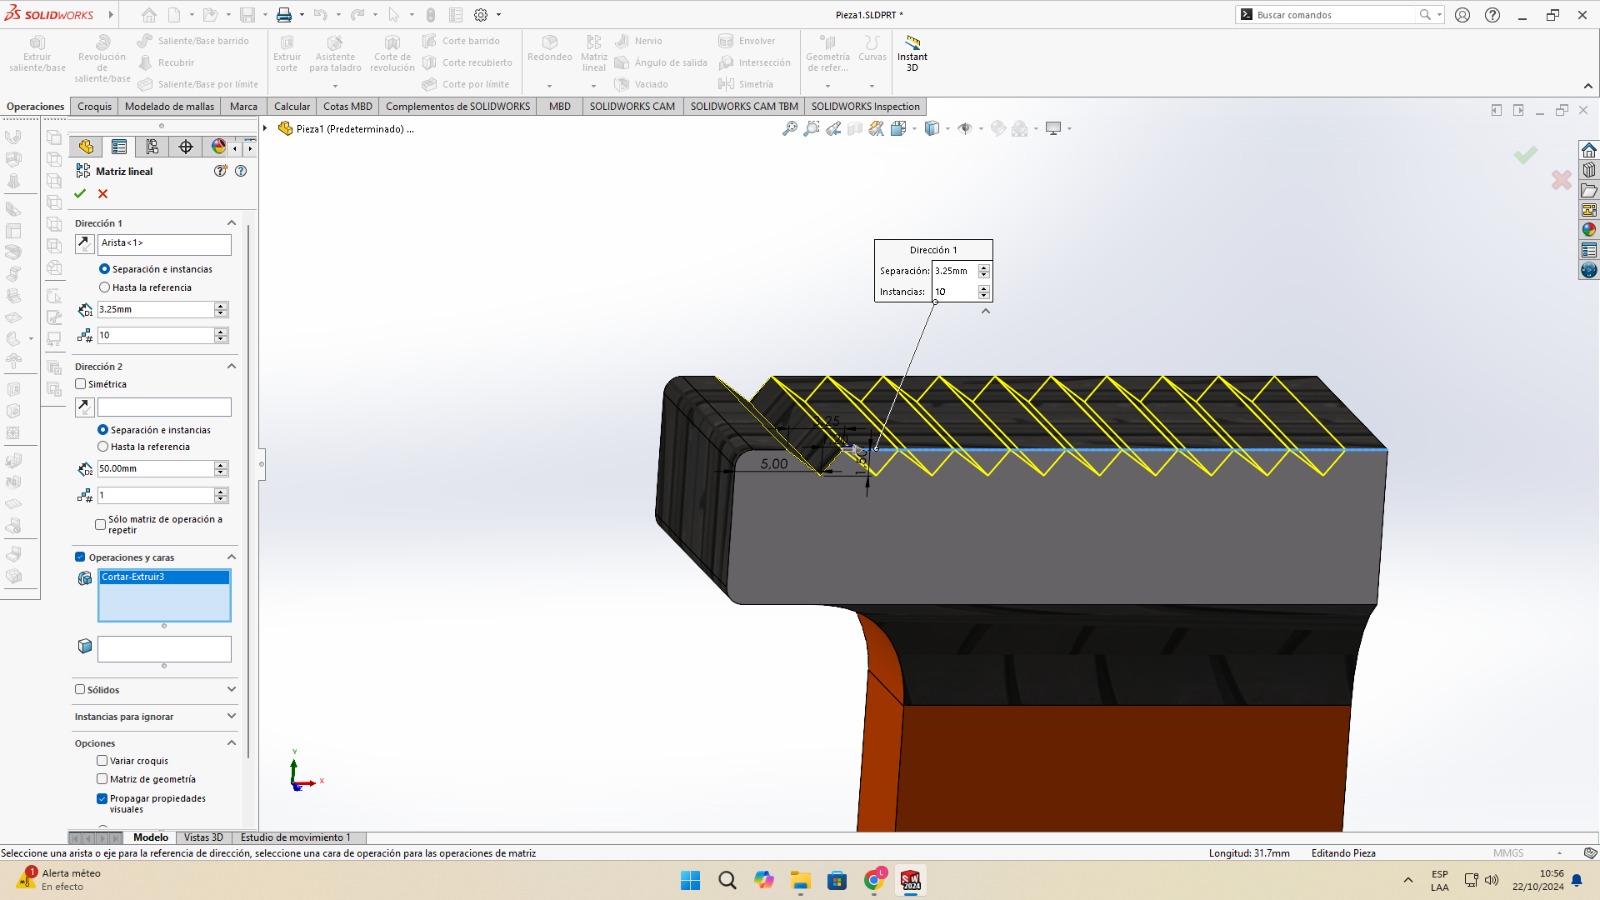The image size is (1600, 900).
Task: Switch to the Croquis tab
Action: coord(94,106)
